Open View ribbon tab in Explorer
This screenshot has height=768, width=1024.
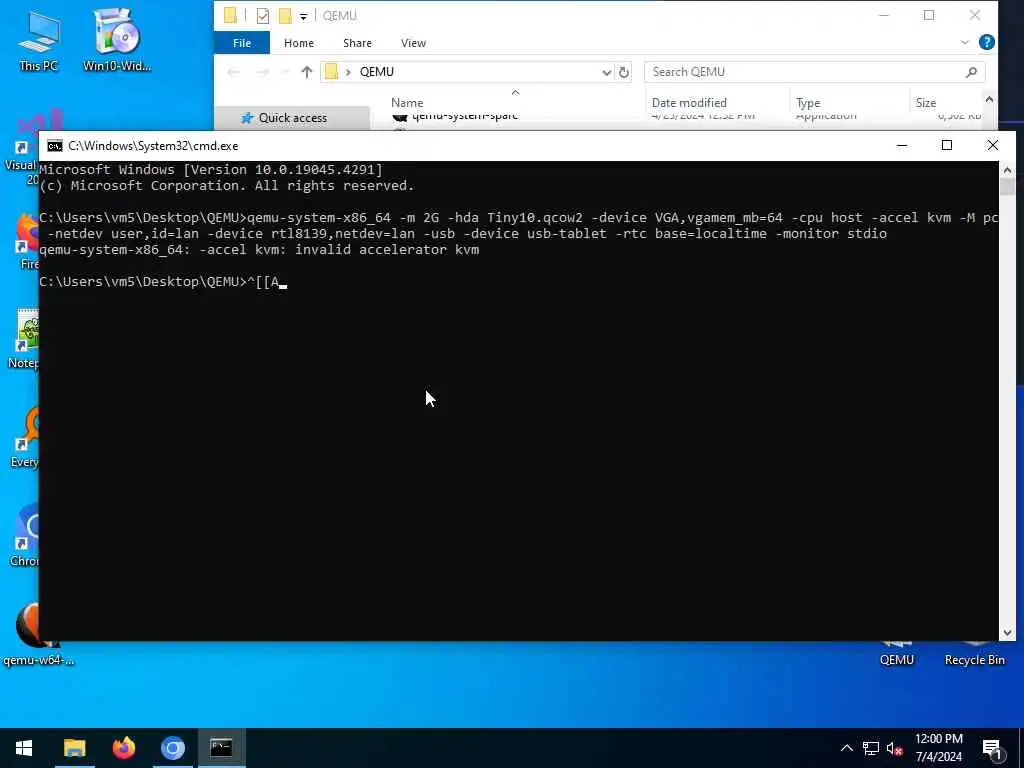(x=413, y=43)
